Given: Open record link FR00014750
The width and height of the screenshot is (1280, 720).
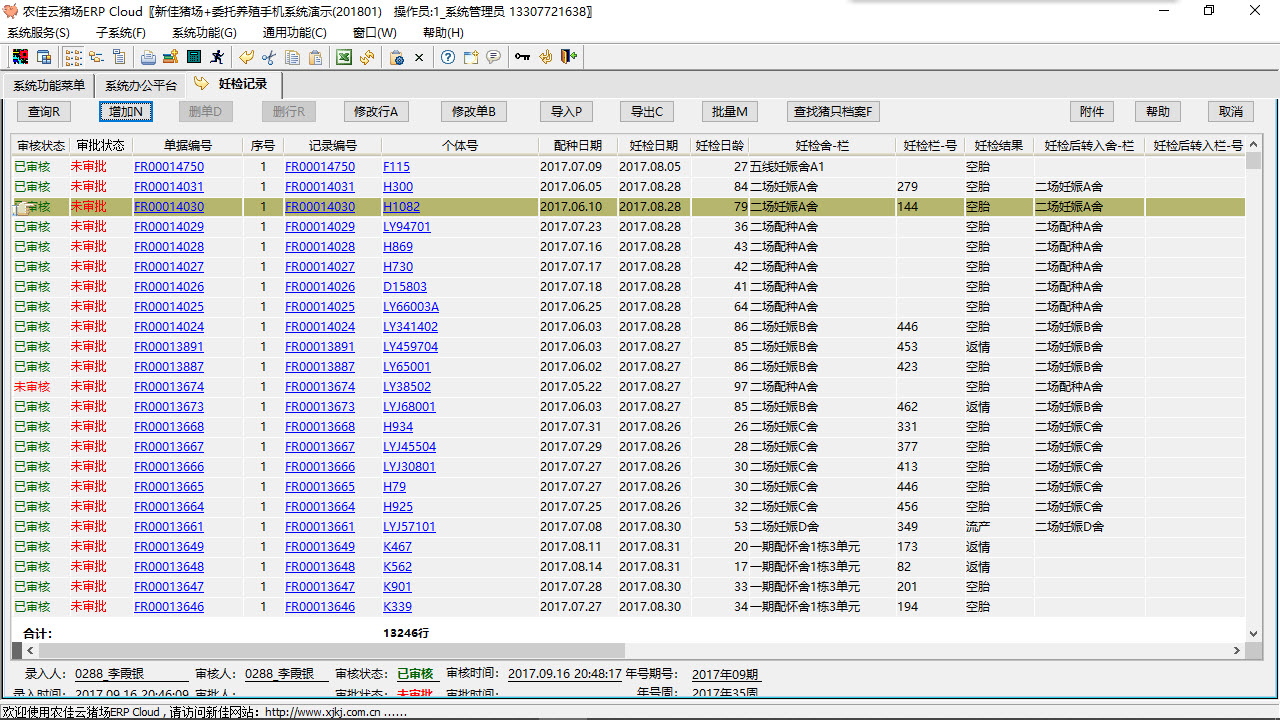Looking at the screenshot, I should pyautogui.click(x=168, y=166).
